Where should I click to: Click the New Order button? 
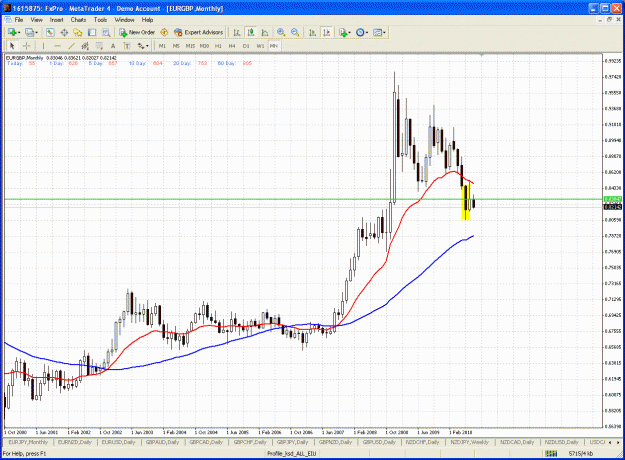(137, 32)
